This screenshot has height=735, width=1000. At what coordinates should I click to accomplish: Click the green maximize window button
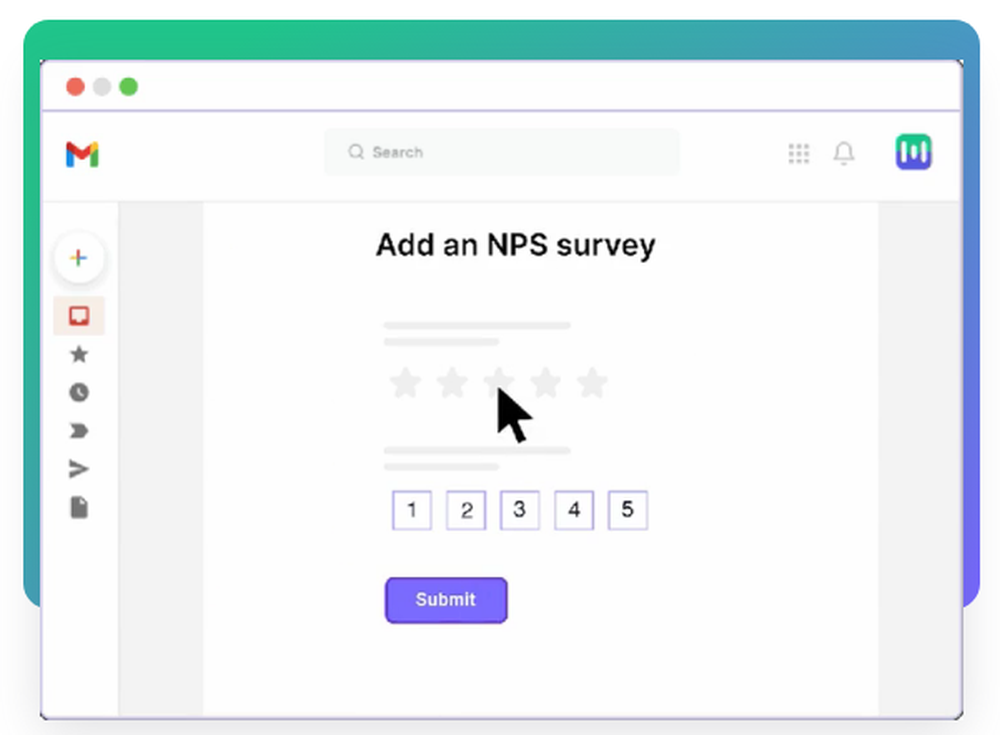click(129, 87)
